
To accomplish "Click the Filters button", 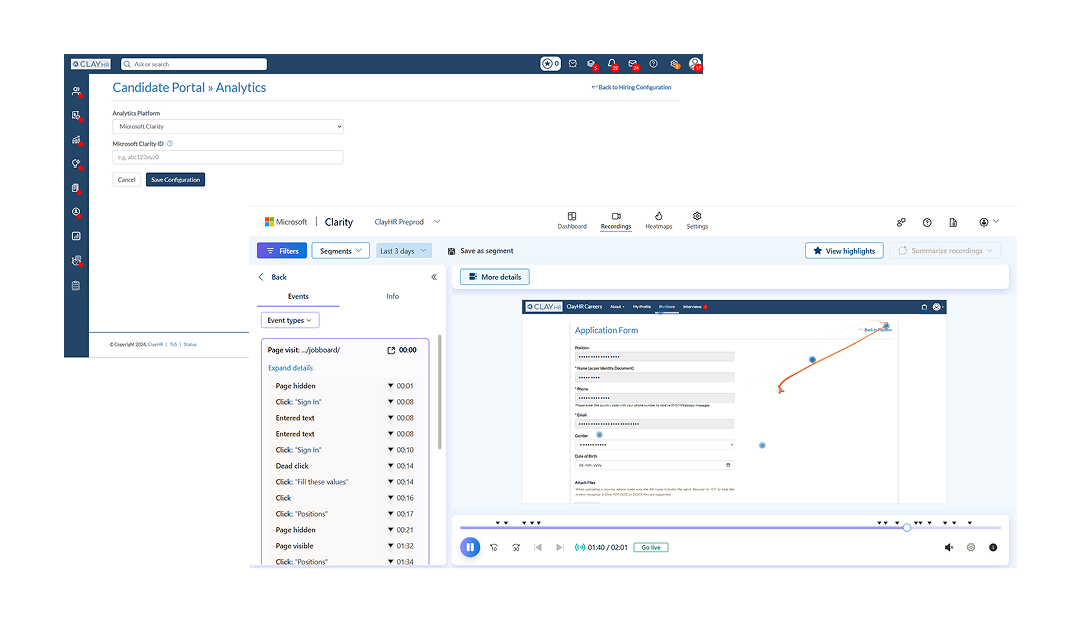I will click(282, 251).
